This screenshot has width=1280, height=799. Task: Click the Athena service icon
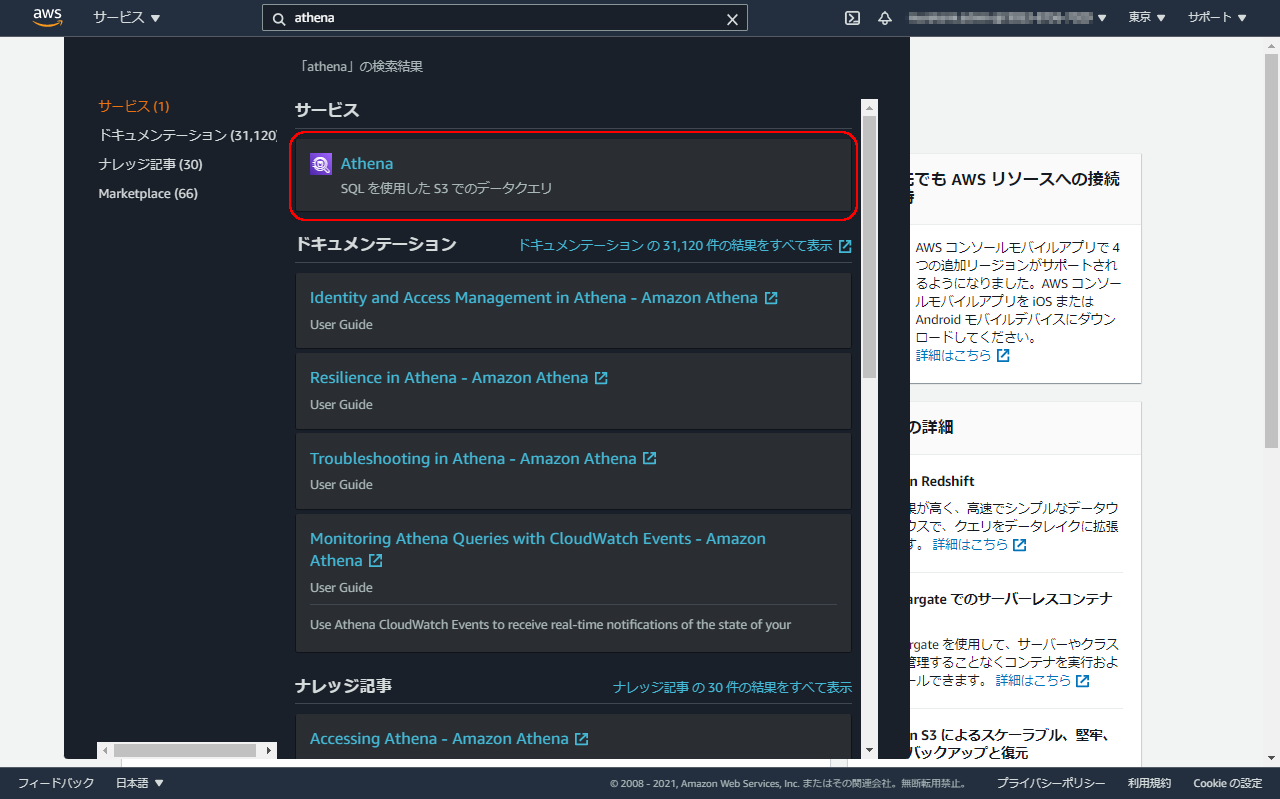321,163
